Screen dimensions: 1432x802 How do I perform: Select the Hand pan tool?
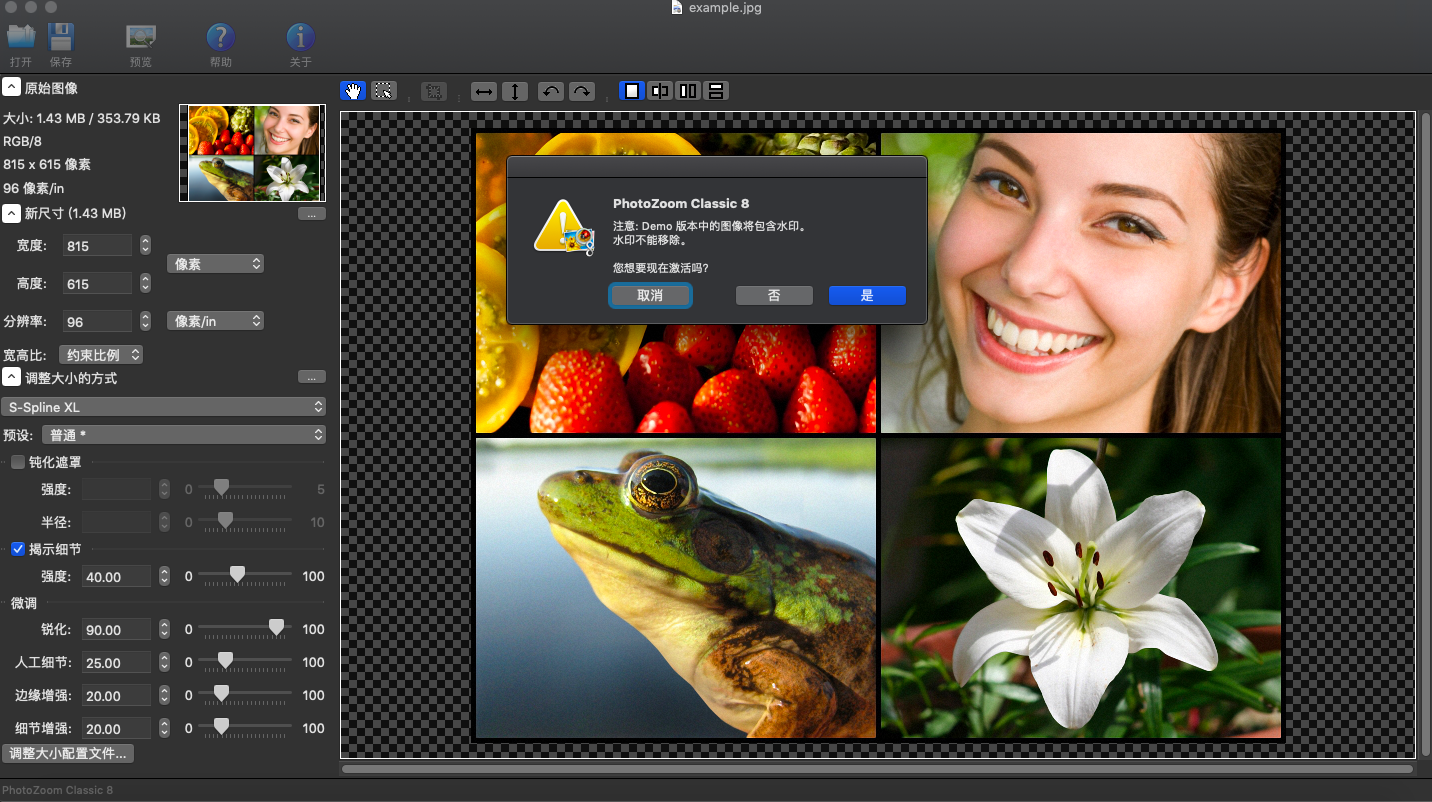(352, 90)
